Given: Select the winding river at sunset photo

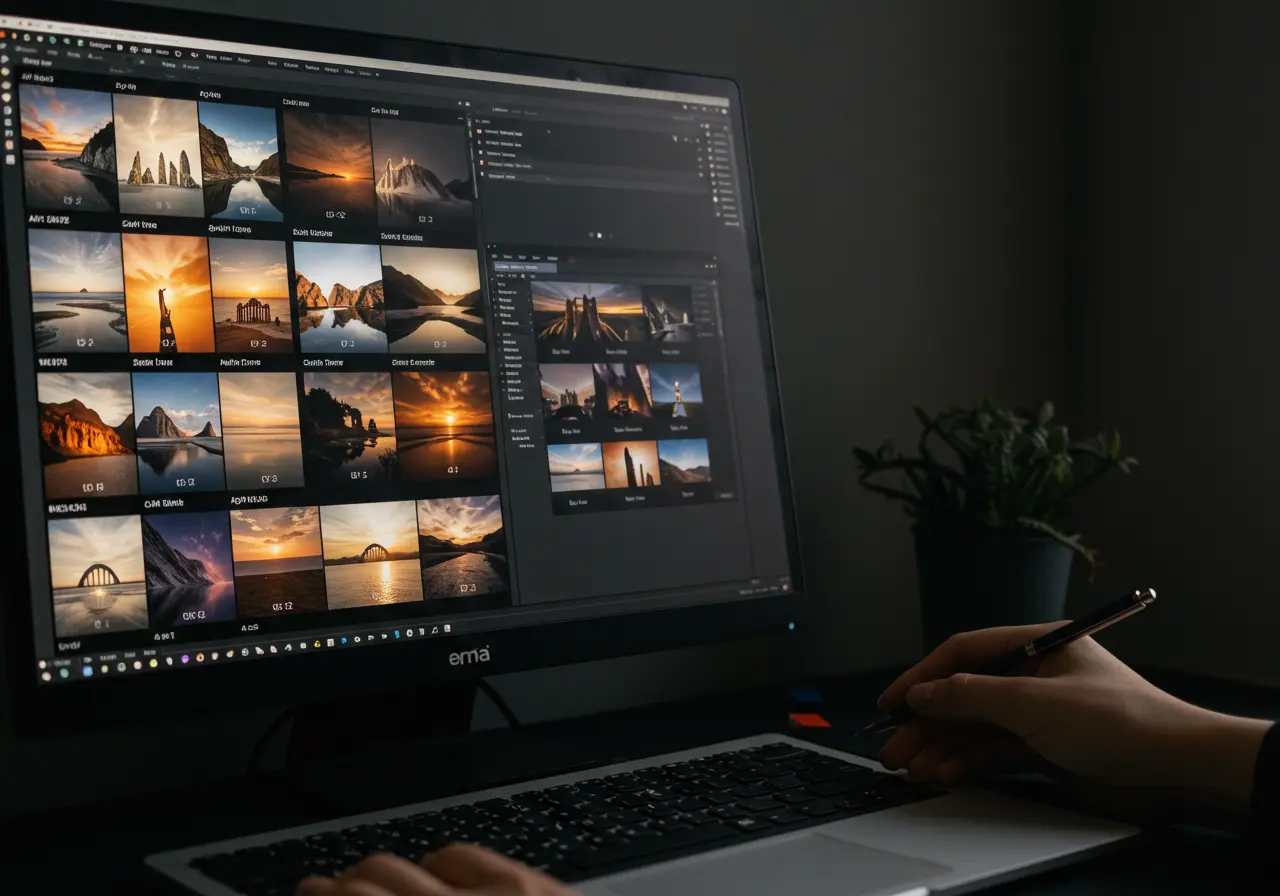Looking at the screenshot, I should tap(461, 547).
